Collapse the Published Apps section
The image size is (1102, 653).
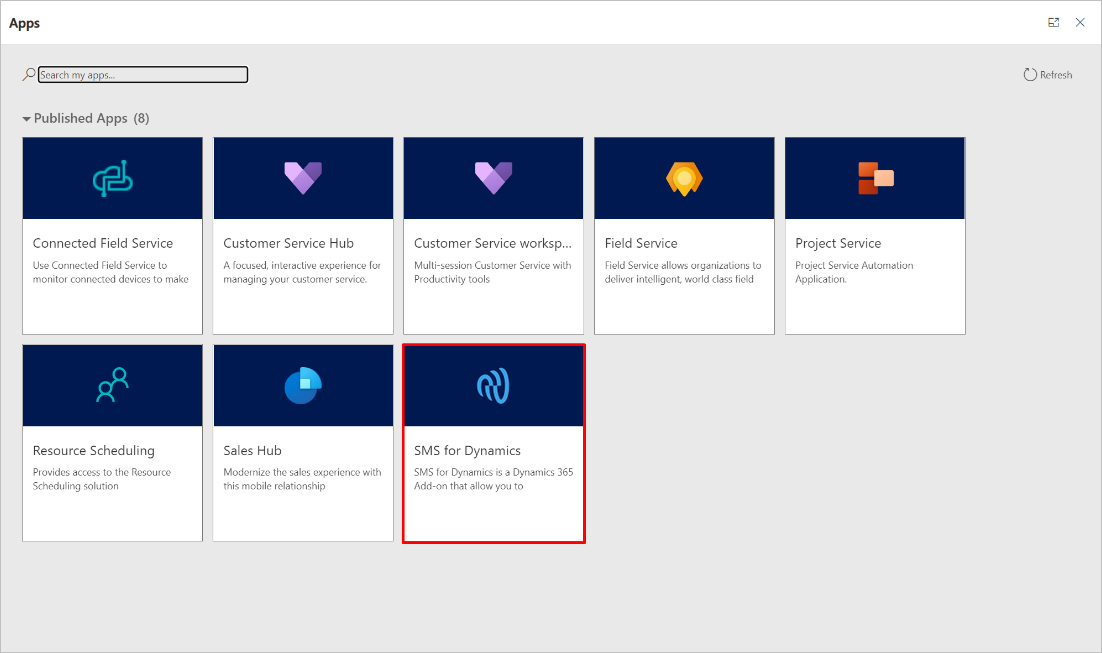pyautogui.click(x=27, y=119)
